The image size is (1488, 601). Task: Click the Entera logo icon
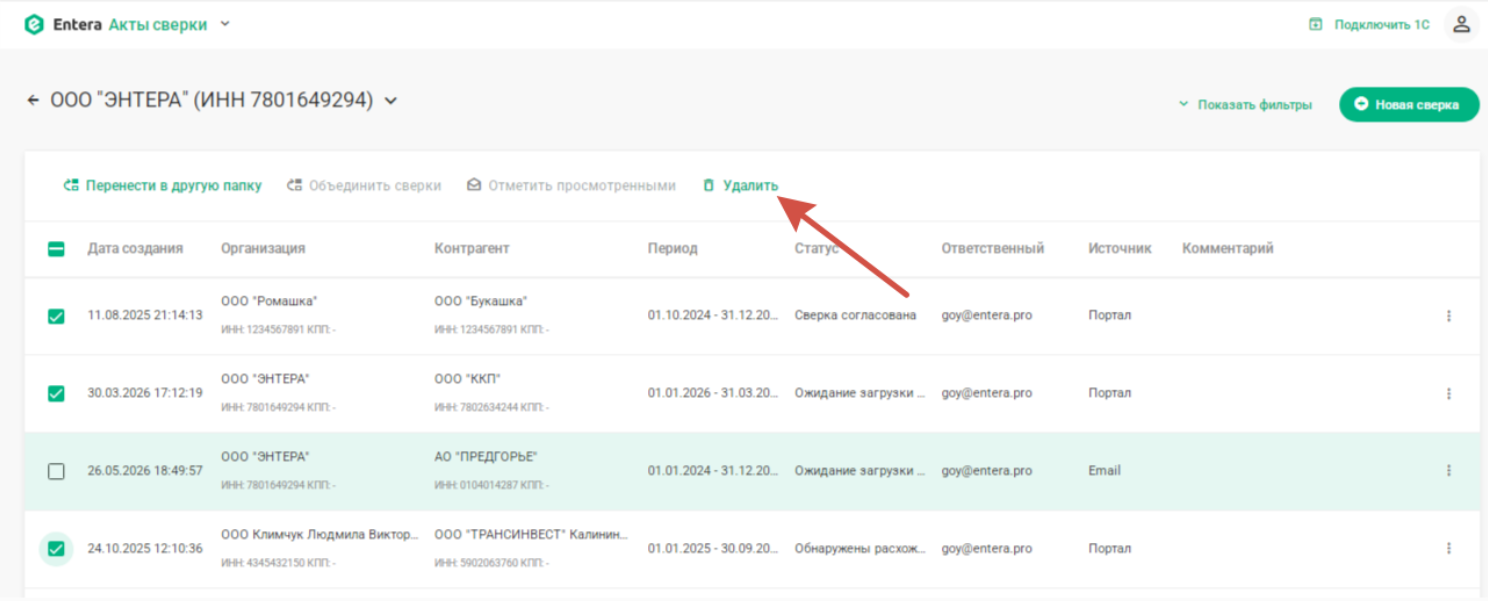[x=34, y=25]
